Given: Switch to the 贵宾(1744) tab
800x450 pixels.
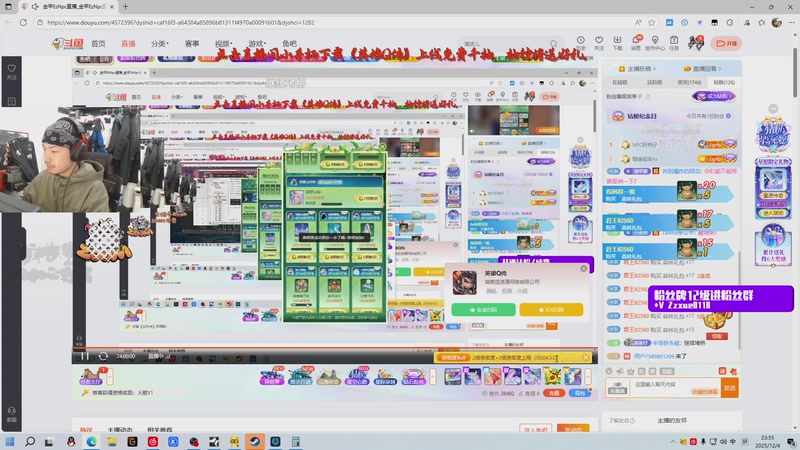Looking at the screenshot, I should 689,82.
